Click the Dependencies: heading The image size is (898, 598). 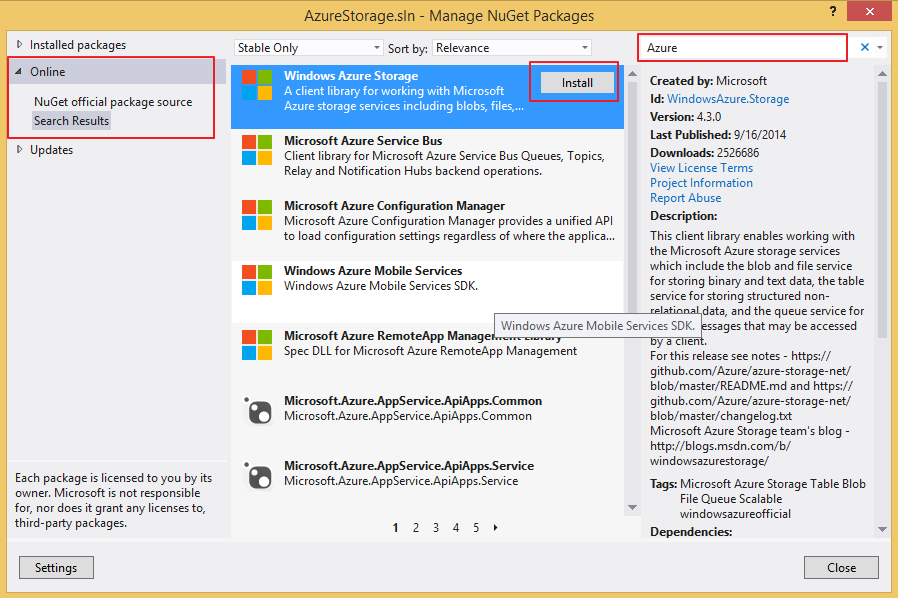(x=691, y=532)
